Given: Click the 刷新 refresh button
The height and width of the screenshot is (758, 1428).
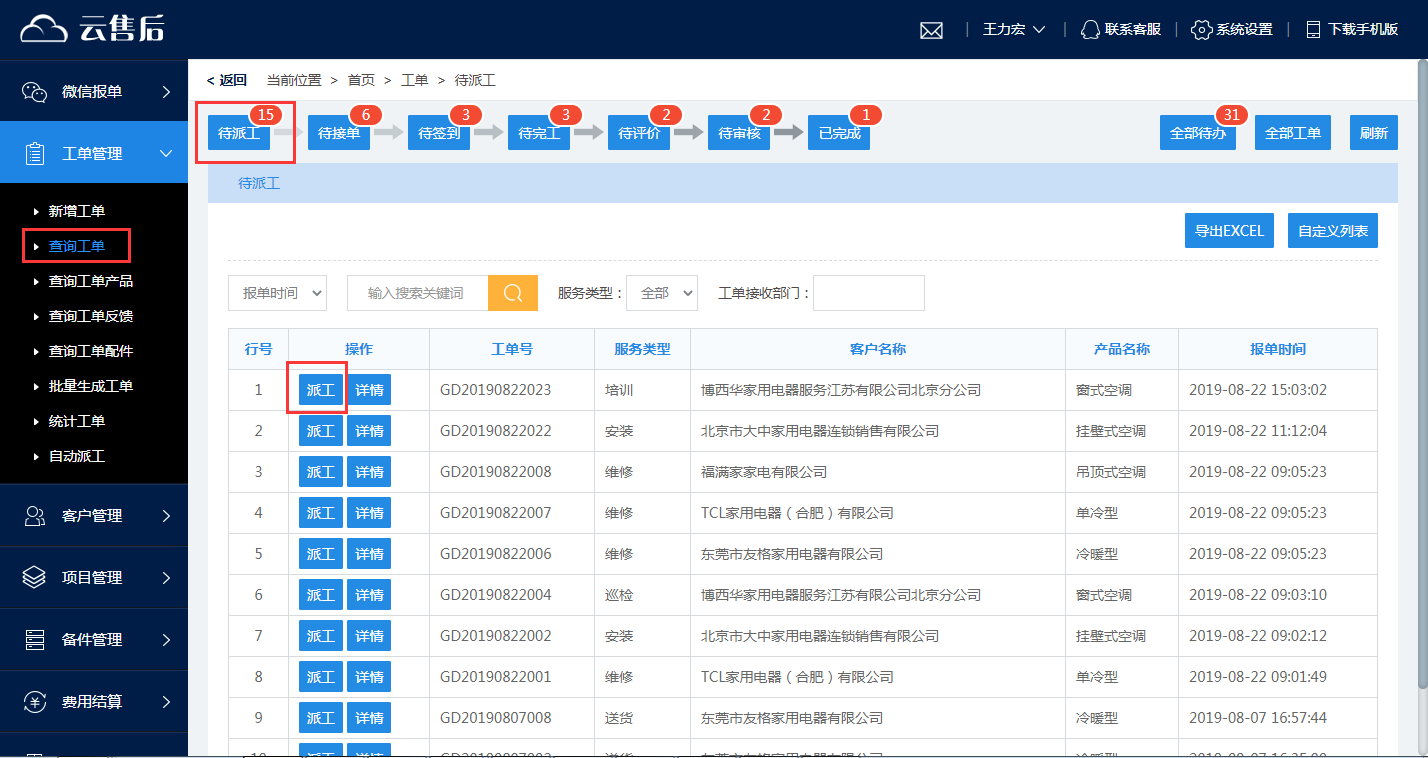Looking at the screenshot, I should (1374, 133).
